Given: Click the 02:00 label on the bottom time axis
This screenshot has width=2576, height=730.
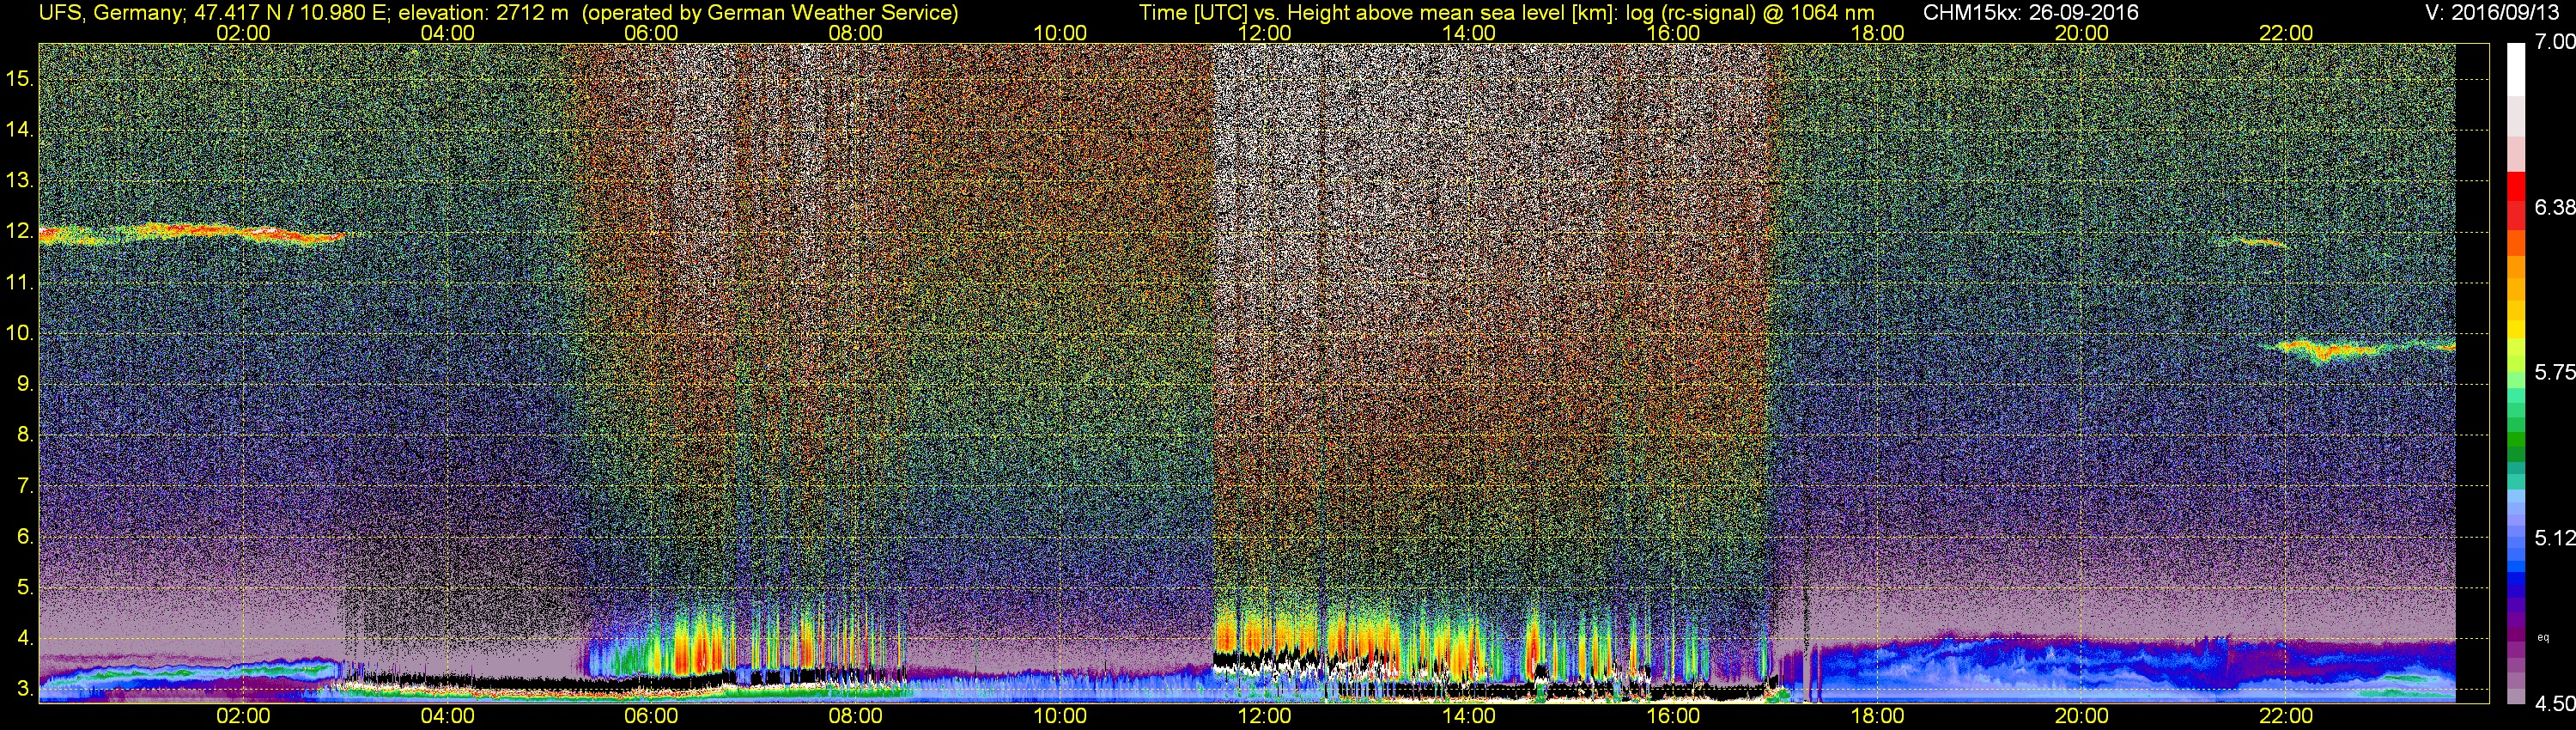Looking at the screenshot, I should 243,716.
